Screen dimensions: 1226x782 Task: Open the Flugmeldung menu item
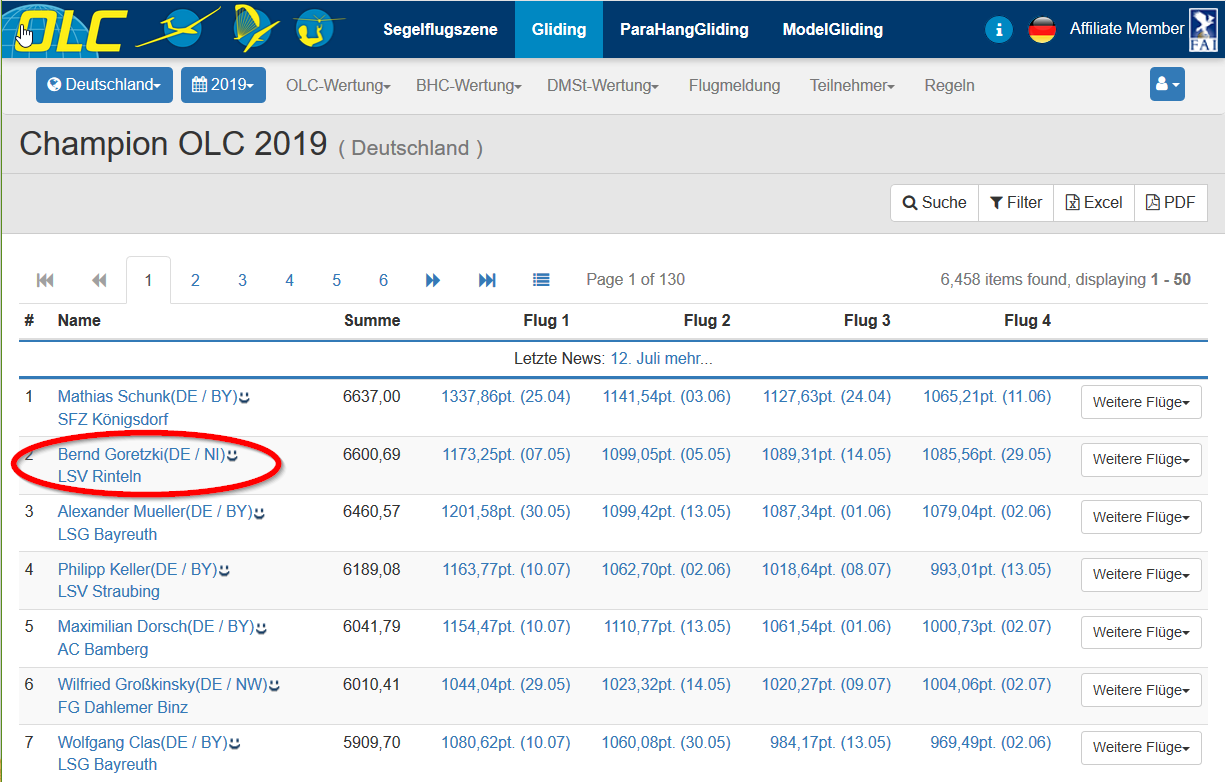[x=734, y=86]
